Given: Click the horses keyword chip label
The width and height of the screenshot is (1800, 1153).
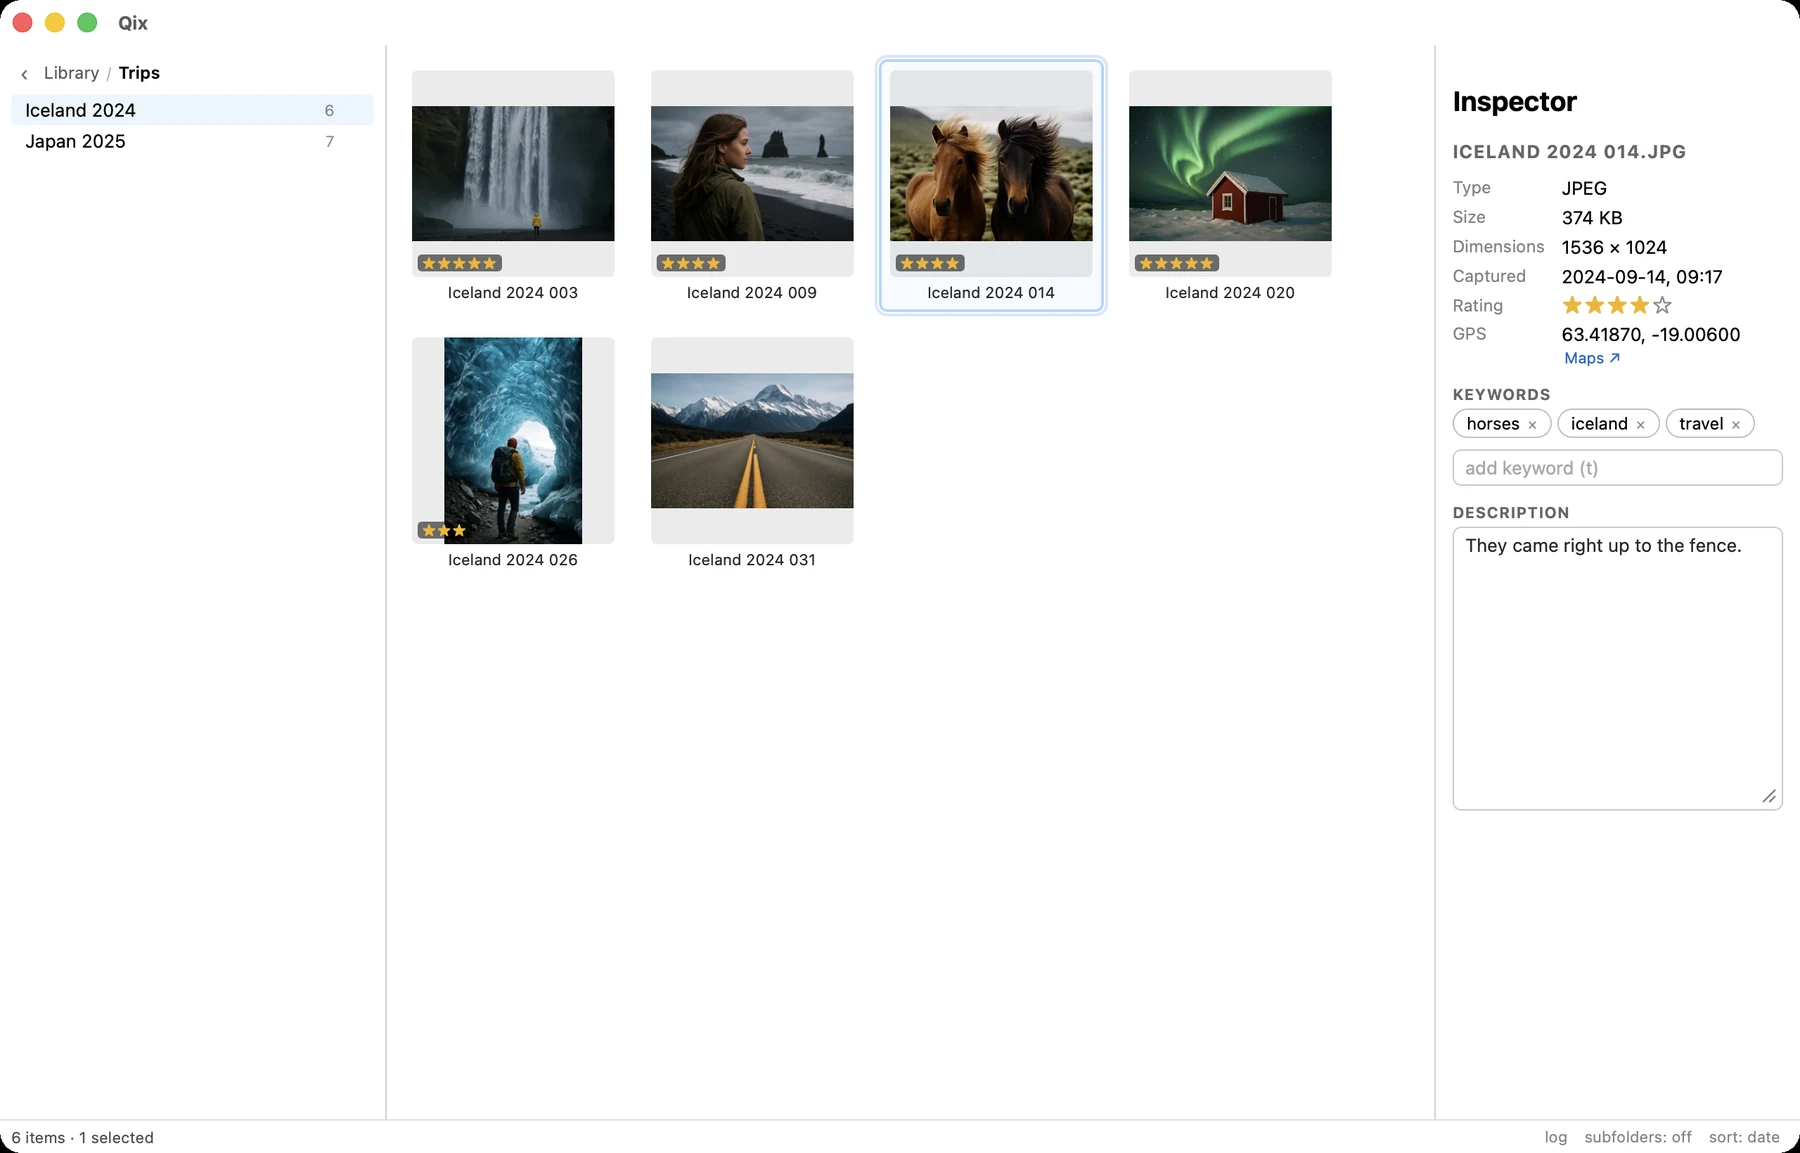Looking at the screenshot, I should [1493, 424].
